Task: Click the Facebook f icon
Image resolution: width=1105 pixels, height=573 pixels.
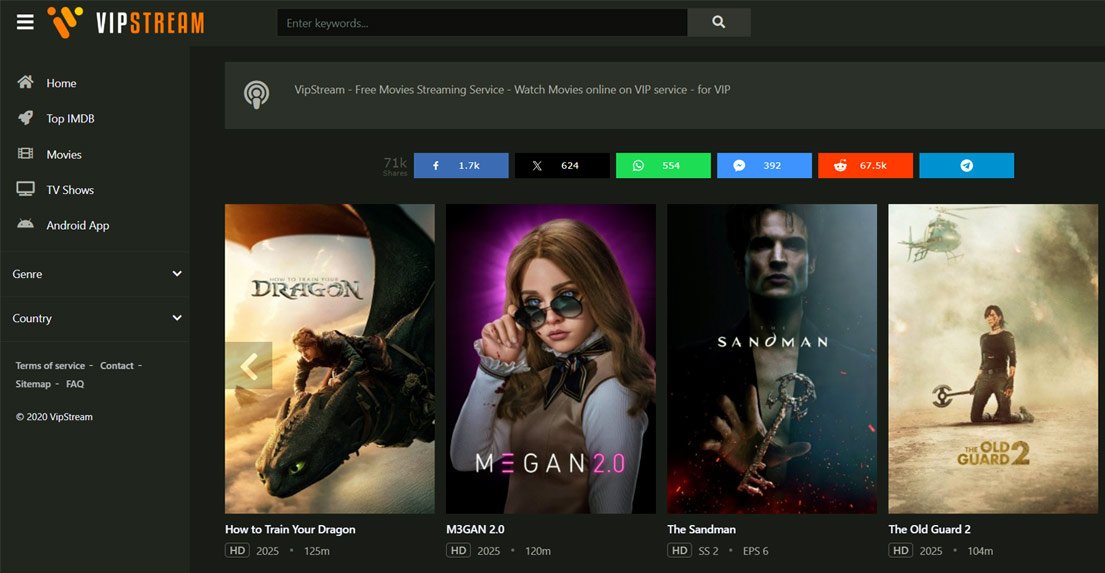Action: click(436, 166)
